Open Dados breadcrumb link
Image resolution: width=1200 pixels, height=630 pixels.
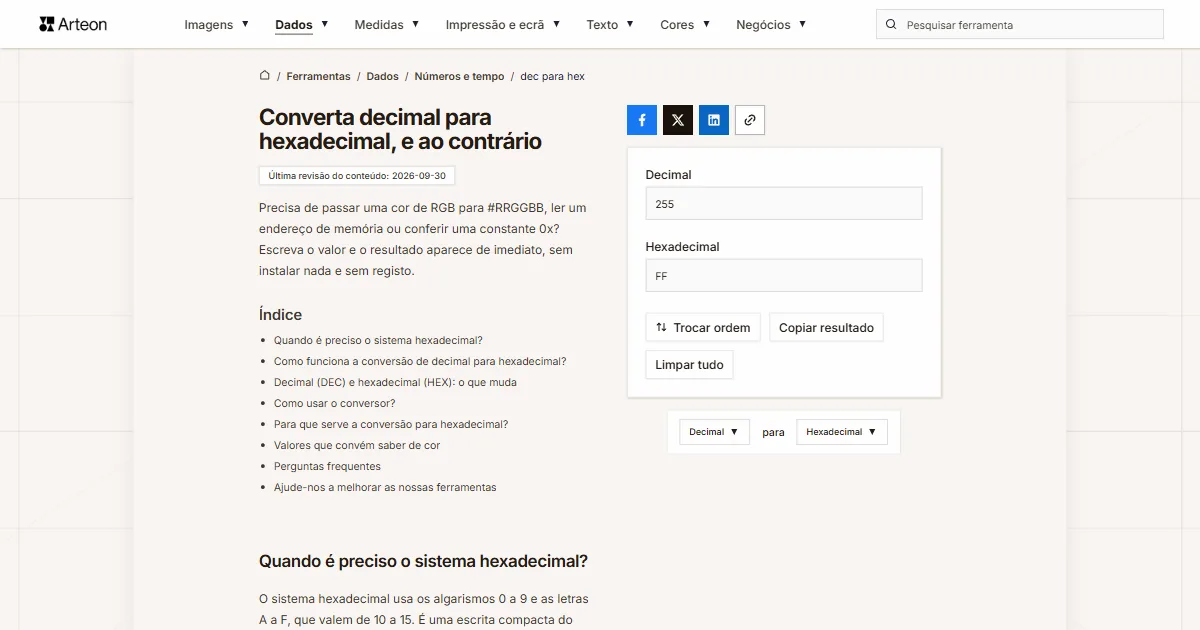coord(382,76)
